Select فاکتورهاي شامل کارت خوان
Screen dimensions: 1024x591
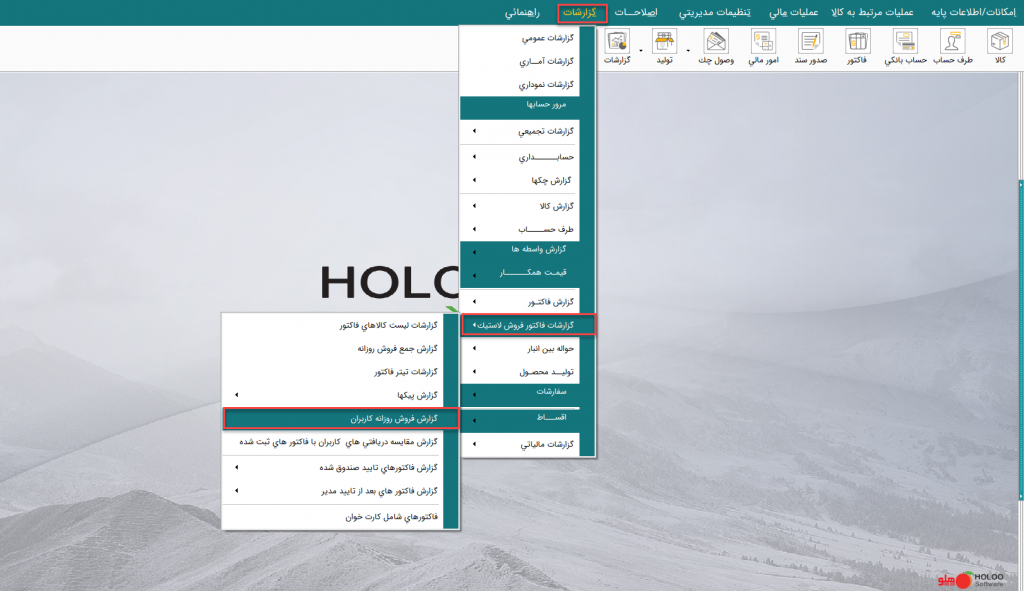[x=332, y=517]
